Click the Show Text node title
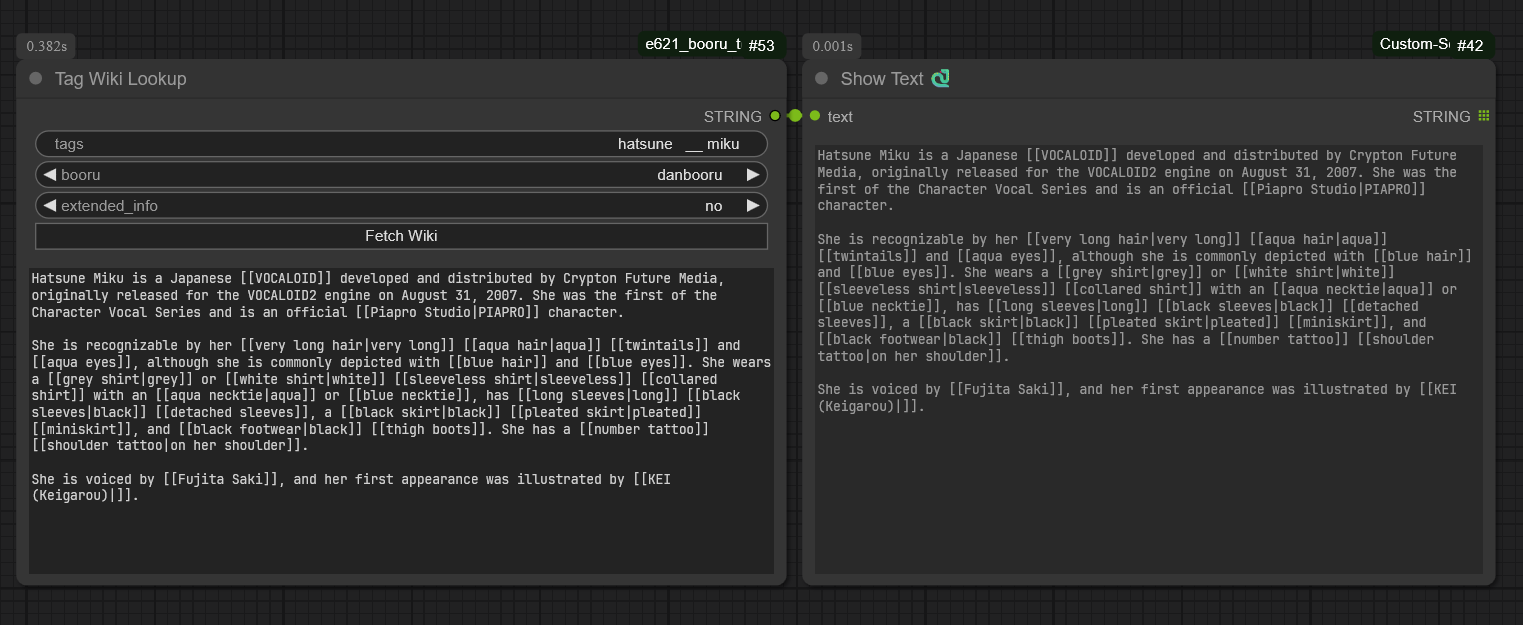Viewport: 1523px width, 625px height. tap(882, 79)
